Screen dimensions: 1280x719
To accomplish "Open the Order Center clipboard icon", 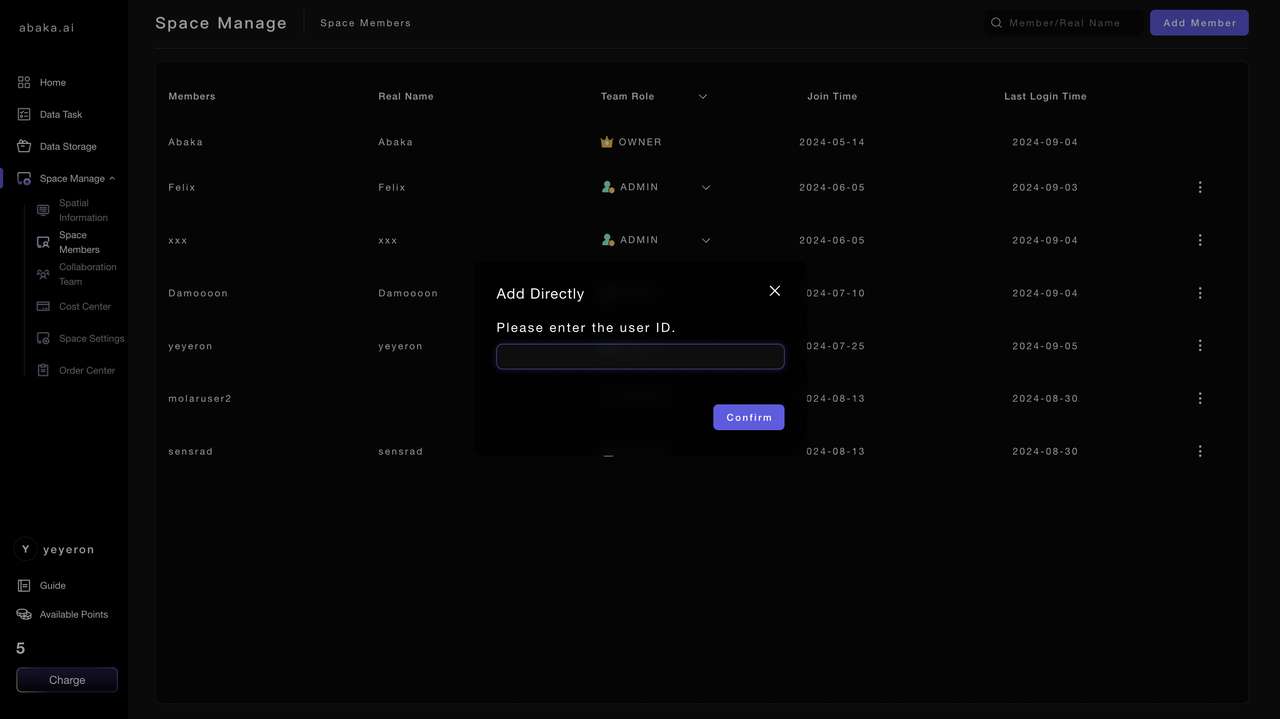I will [43, 371].
